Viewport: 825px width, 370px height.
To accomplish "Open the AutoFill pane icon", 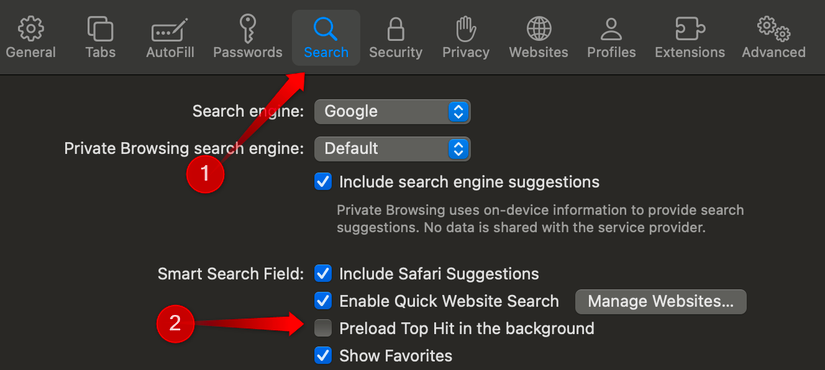I will coord(170,30).
